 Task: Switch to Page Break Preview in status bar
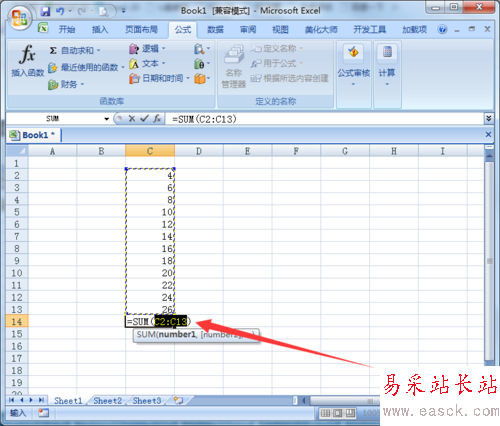pyautogui.click(x=350, y=413)
